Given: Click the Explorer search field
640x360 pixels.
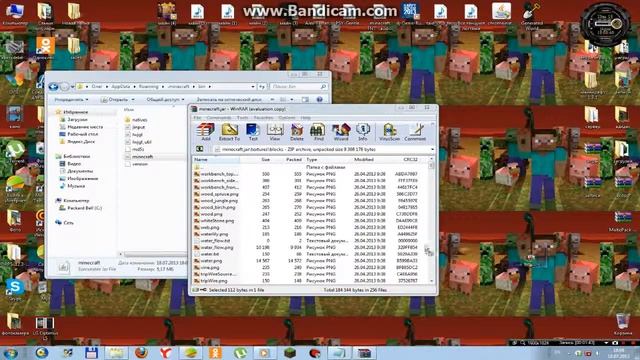Looking at the screenshot, I should pos(299,87).
